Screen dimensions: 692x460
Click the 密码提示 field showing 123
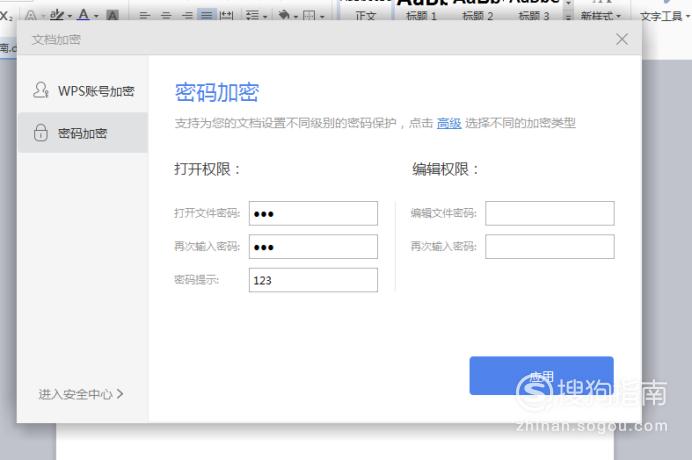coord(313,280)
